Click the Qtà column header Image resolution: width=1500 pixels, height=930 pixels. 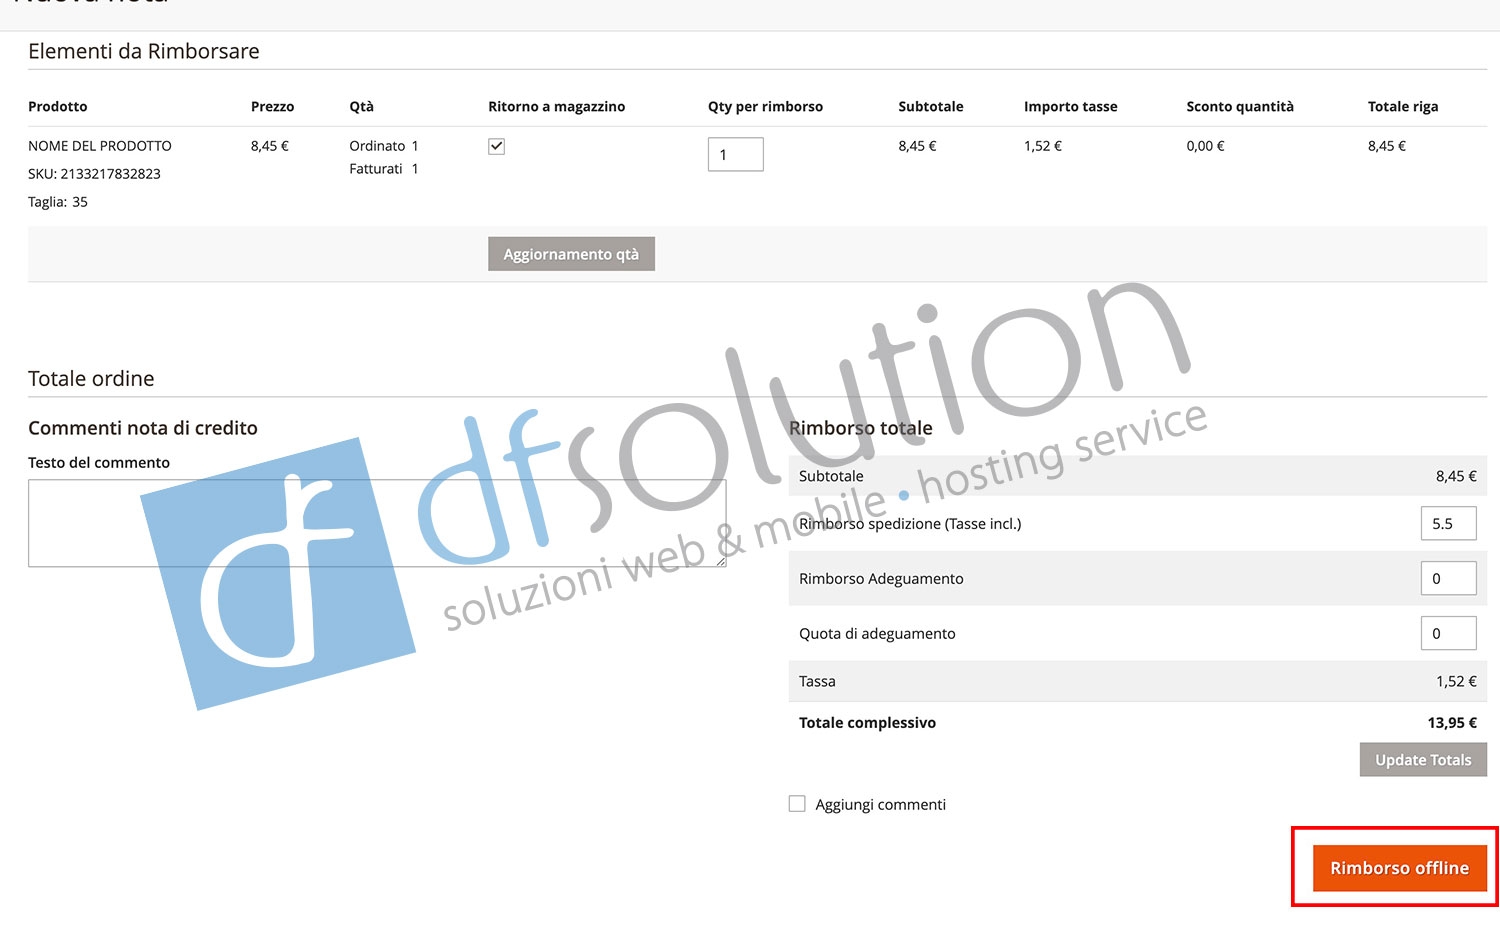tap(361, 107)
